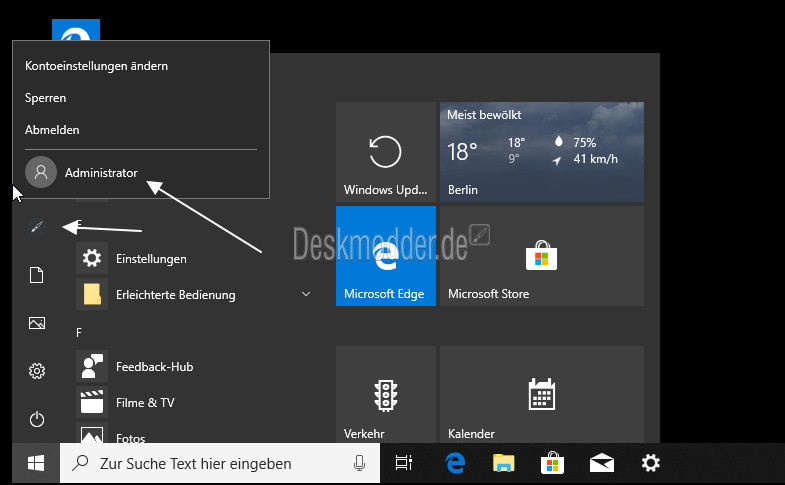Activate the microphone in search box
The width and height of the screenshot is (785, 485).
359,463
